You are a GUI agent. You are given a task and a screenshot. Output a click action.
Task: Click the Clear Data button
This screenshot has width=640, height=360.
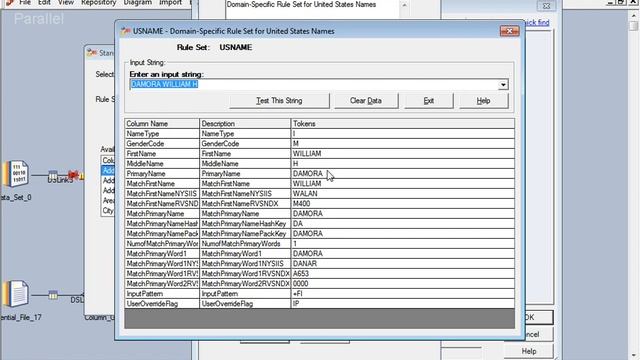tap(366, 100)
